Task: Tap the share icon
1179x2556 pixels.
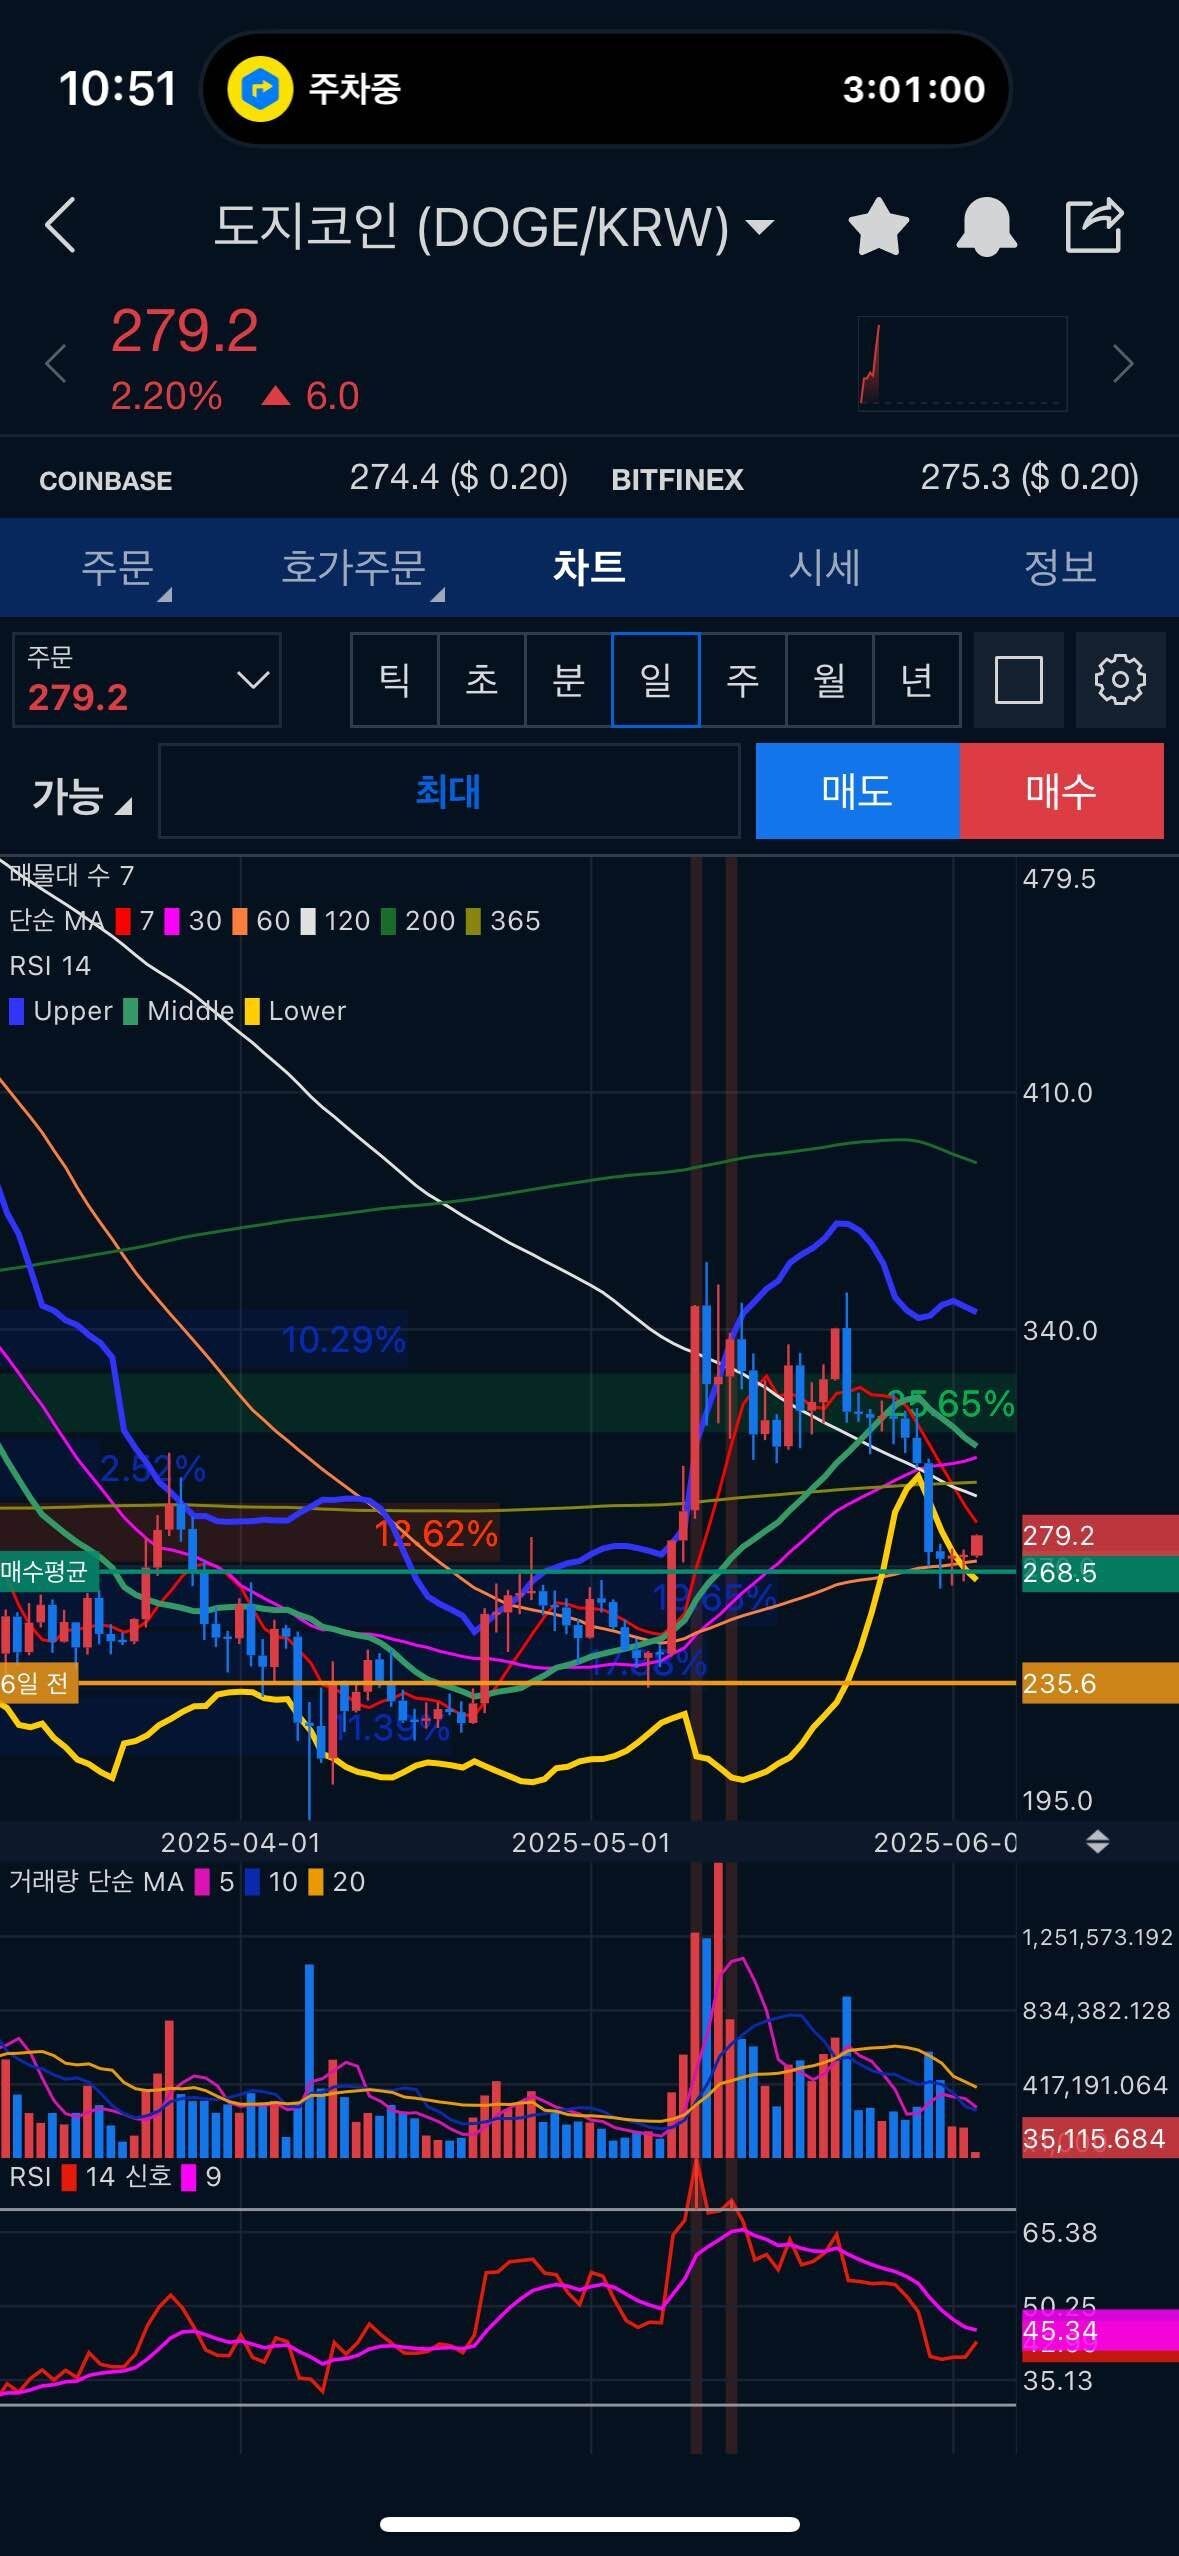Action: (x=1094, y=225)
